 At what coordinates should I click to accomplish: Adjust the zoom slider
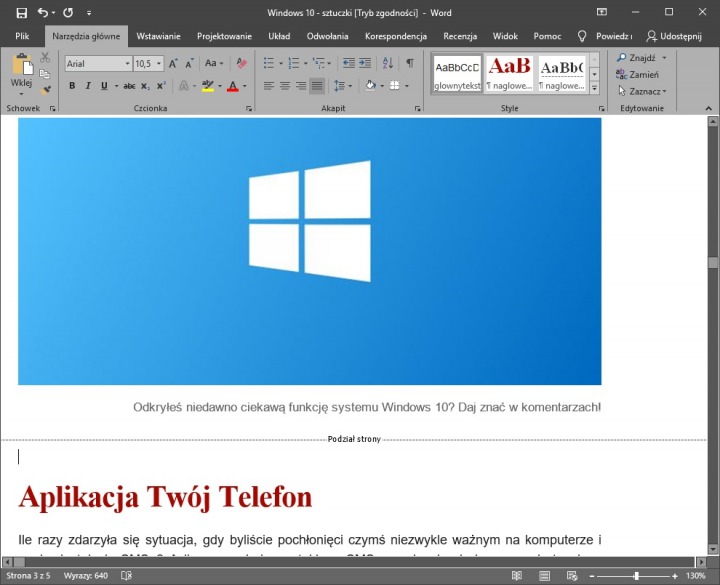click(x=636, y=576)
